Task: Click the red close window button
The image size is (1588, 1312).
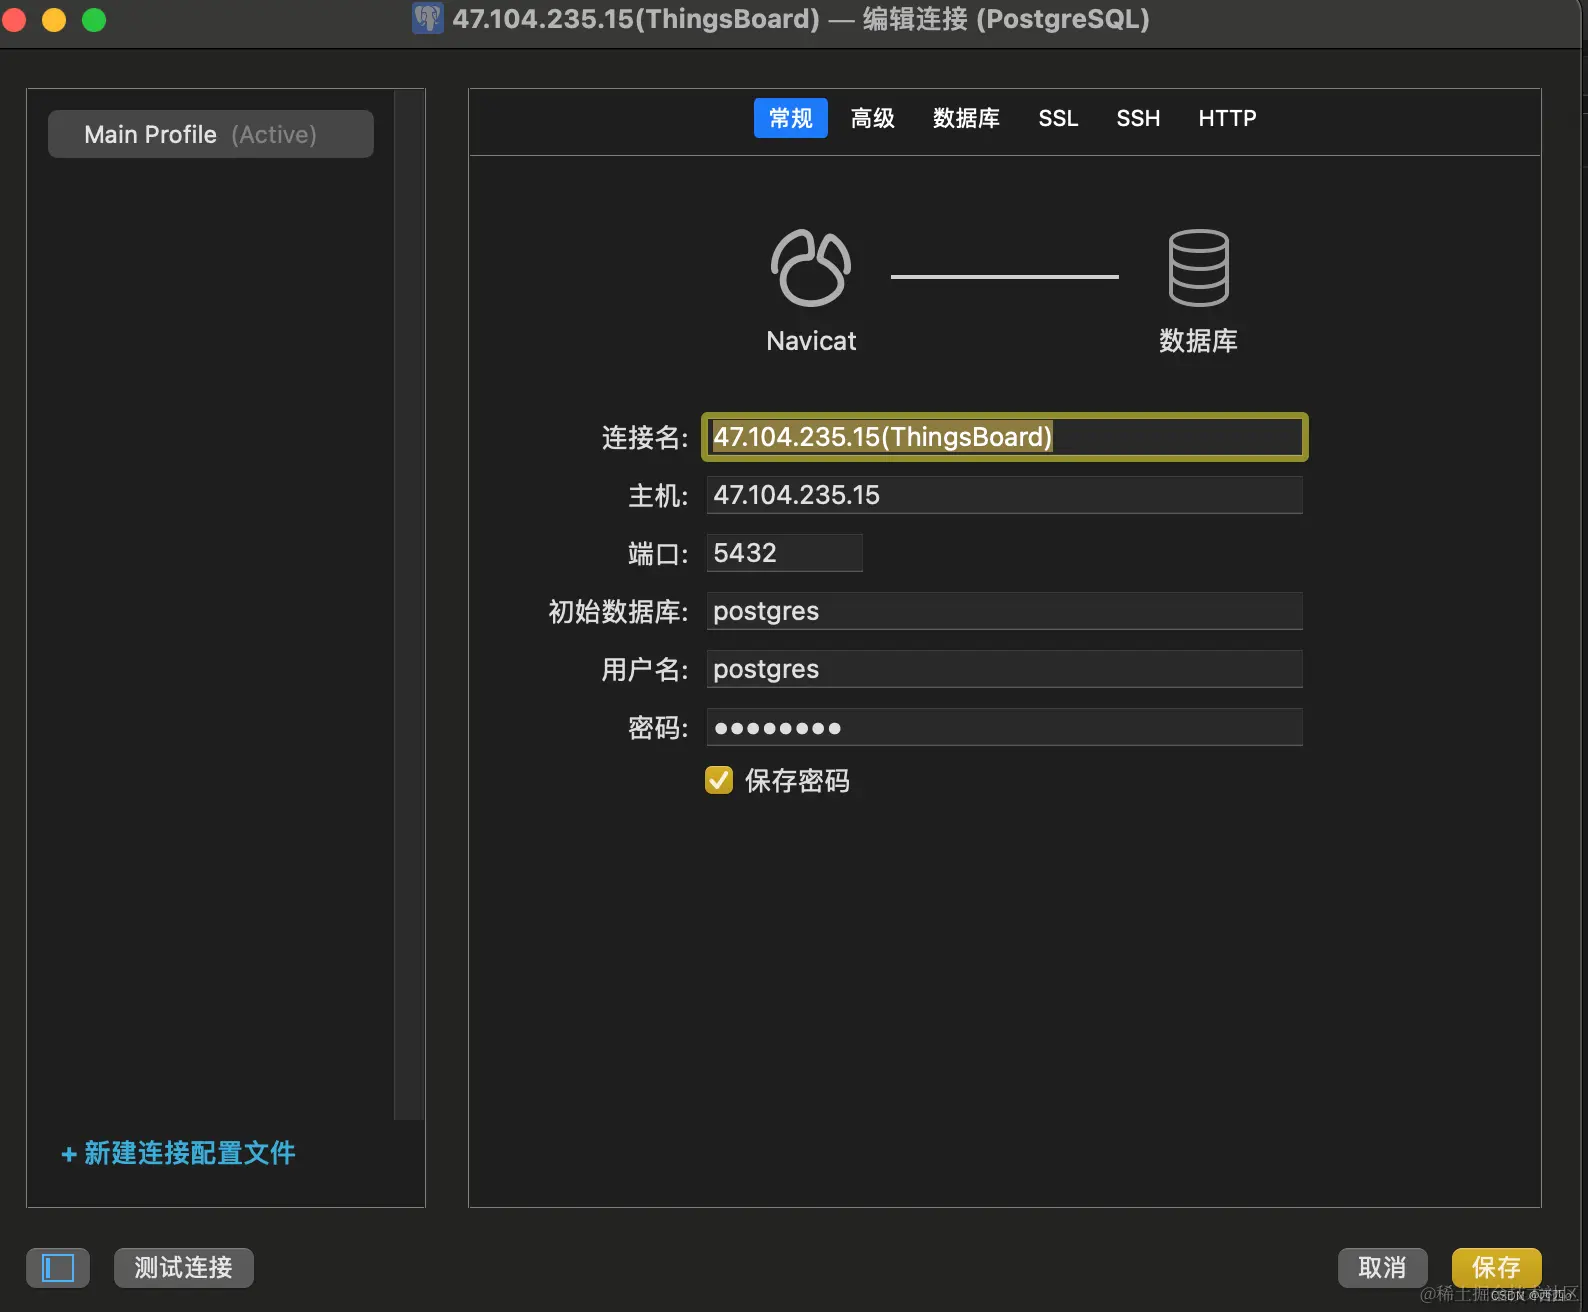Action: (x=14, y=19)
